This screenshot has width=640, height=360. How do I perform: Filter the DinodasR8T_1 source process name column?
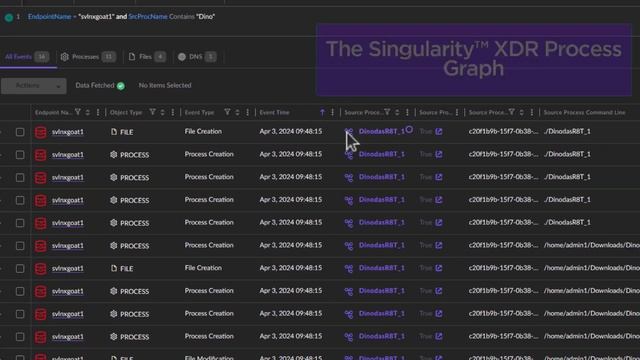tap(387, 112)
